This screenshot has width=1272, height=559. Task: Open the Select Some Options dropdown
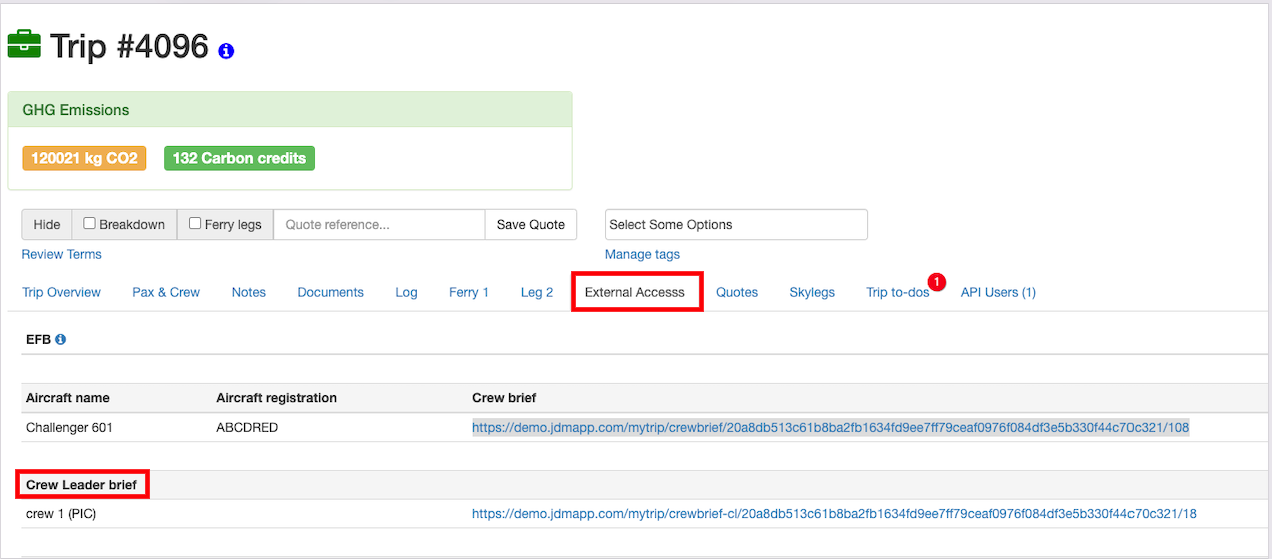click(x=735, y=224)
